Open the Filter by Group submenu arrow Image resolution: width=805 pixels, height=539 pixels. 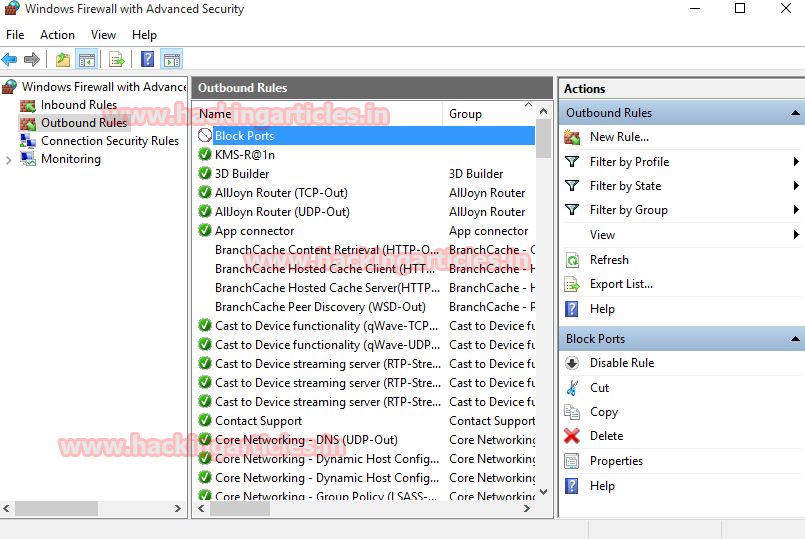point(796,210)
